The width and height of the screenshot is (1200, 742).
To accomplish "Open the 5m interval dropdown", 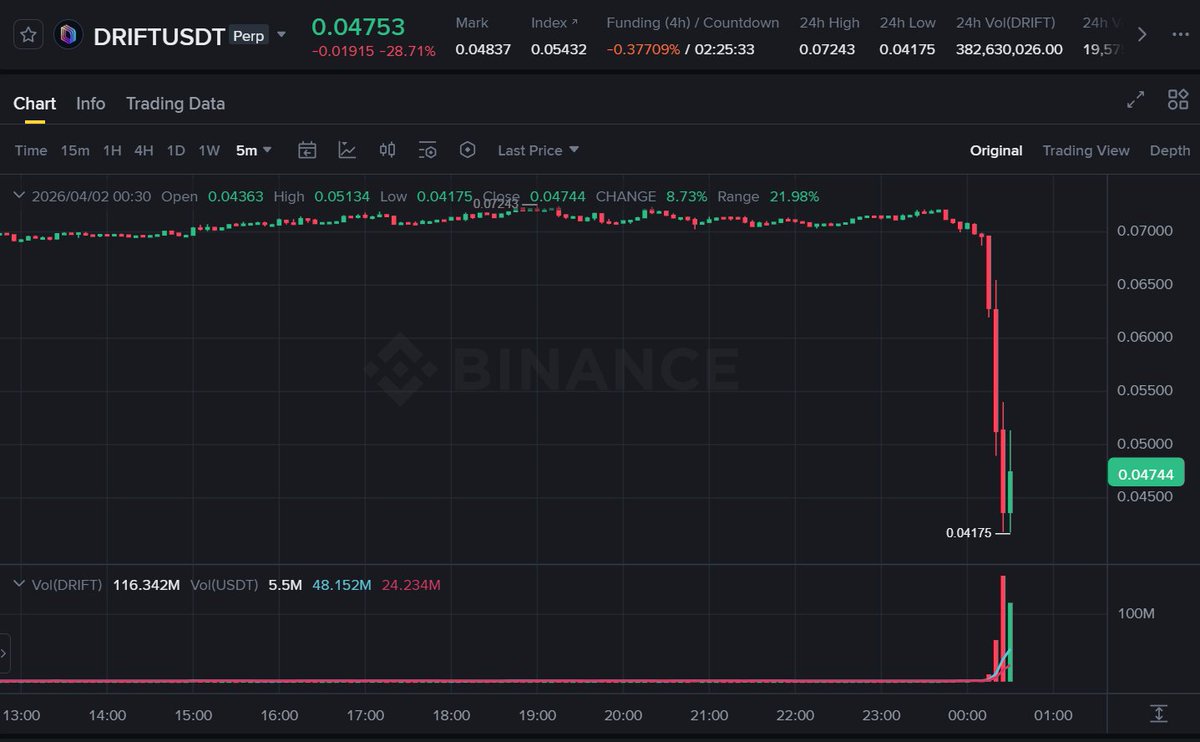I will pos(254,150).
